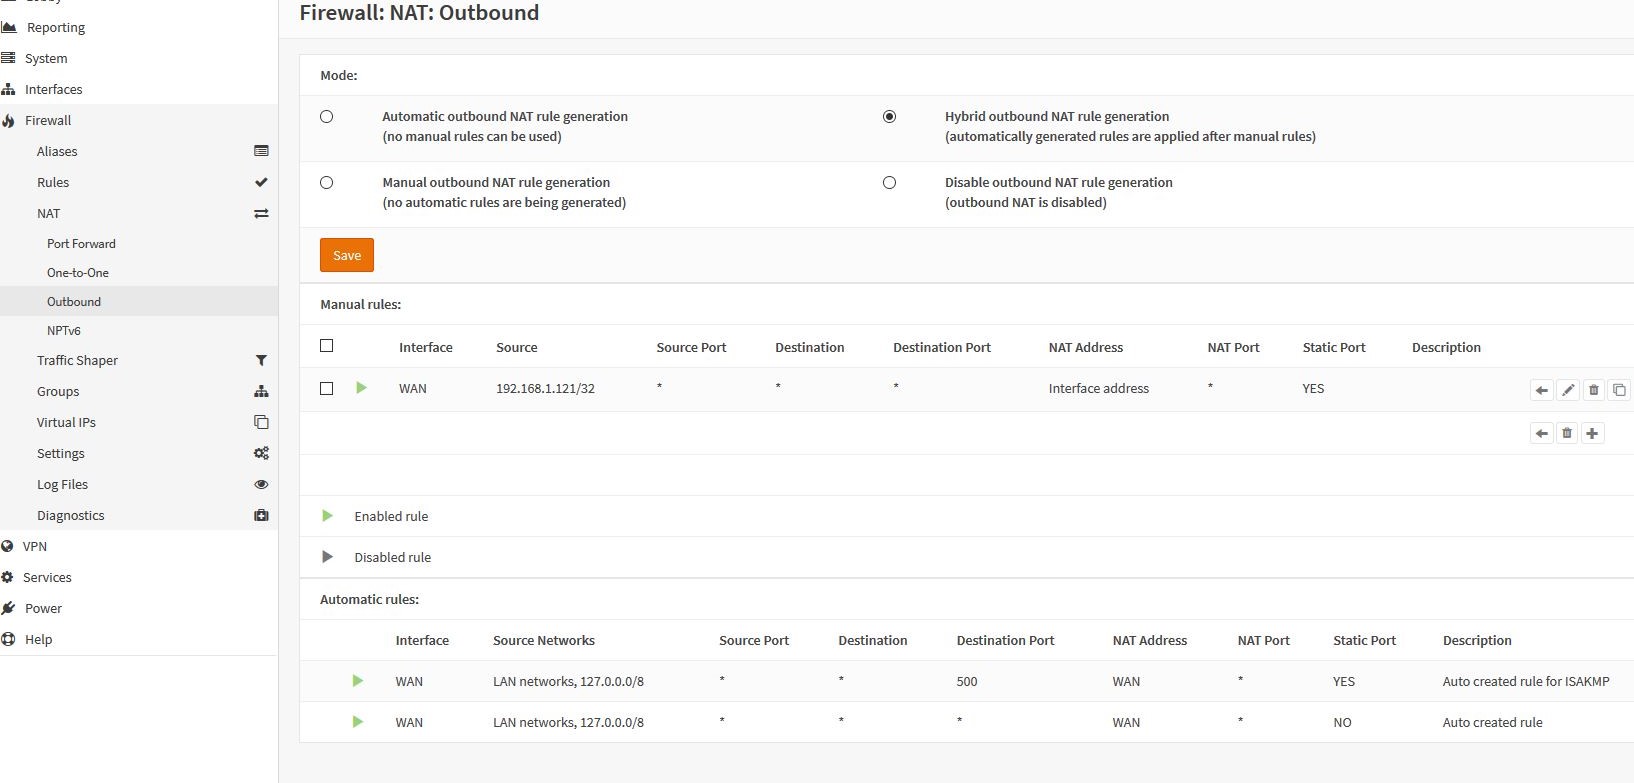Viewport: 1634px width, 783px height.
Task: Click move-before arrow in the 192.168.1.121/32 row
Action: click(x=1541, y=390)
